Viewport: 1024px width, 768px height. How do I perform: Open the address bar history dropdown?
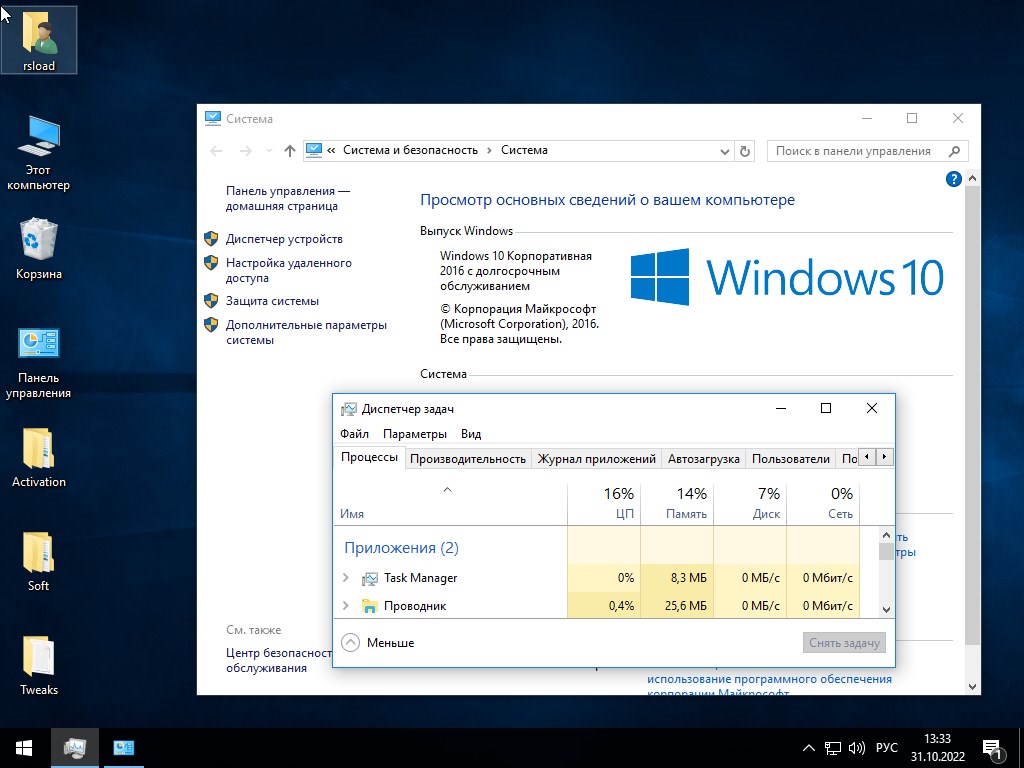click(x=725, y=151)
